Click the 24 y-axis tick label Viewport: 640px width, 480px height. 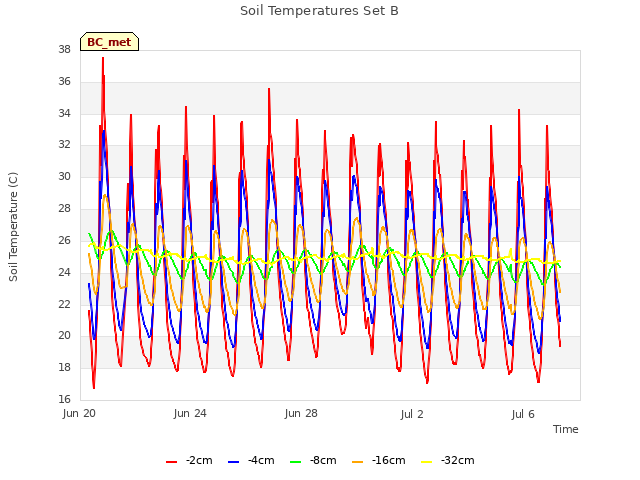[64, 272]
